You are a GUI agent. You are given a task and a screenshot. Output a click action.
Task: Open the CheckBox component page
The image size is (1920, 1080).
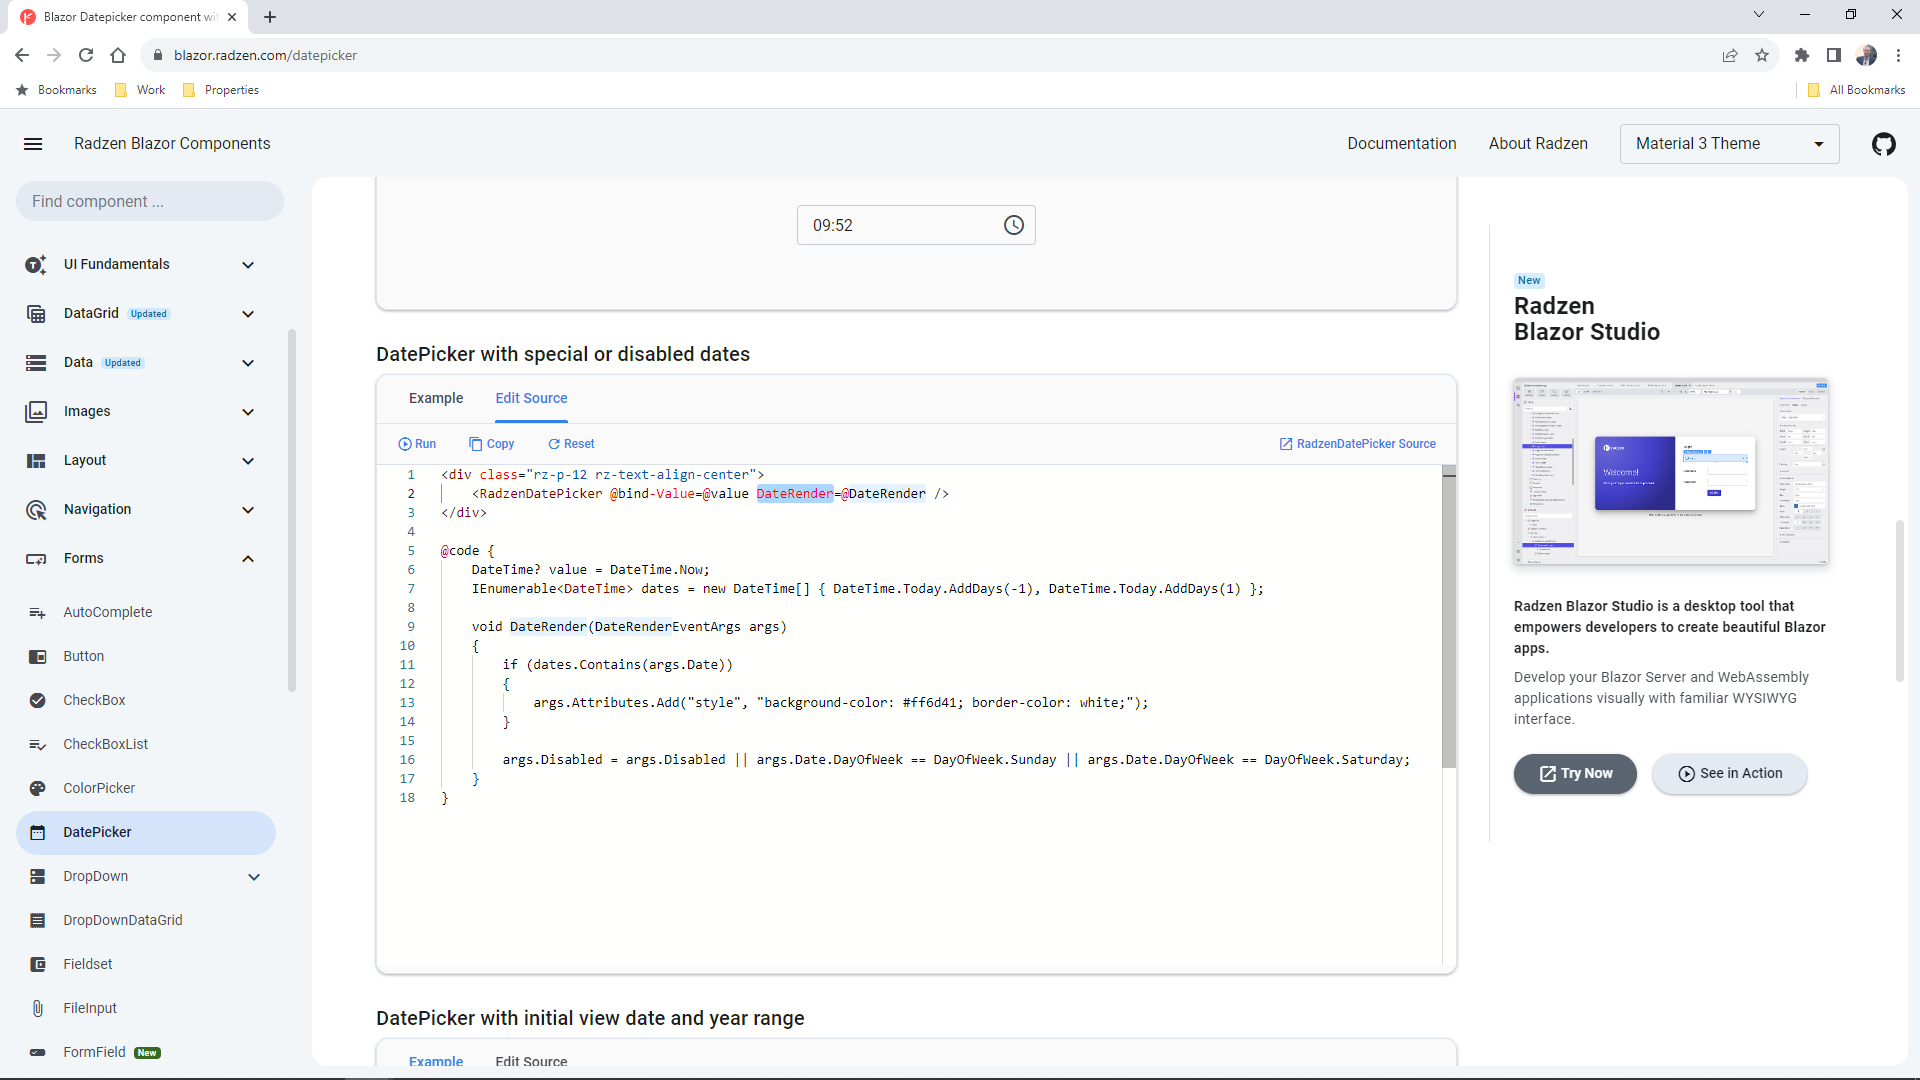(94, 700)
